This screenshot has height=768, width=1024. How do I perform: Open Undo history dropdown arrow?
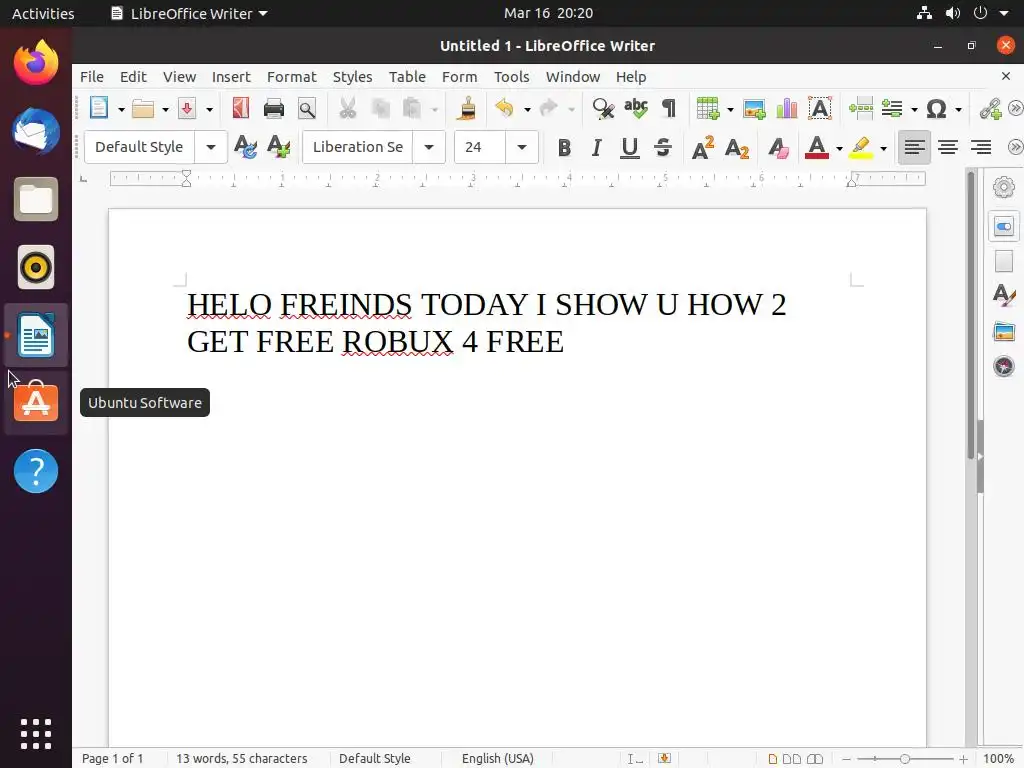pos(526,109)
